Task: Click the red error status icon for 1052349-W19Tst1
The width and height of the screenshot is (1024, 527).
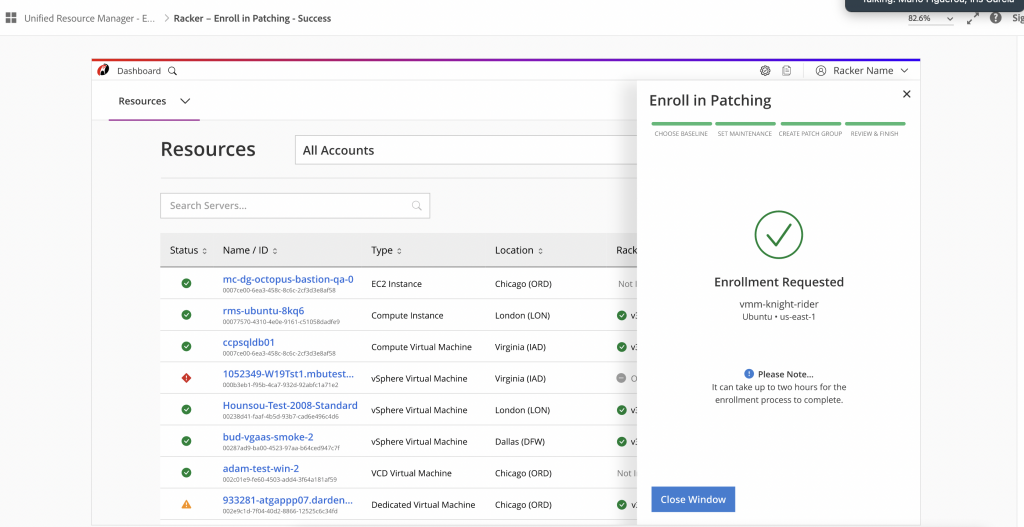Action: [x=186, y=378]
